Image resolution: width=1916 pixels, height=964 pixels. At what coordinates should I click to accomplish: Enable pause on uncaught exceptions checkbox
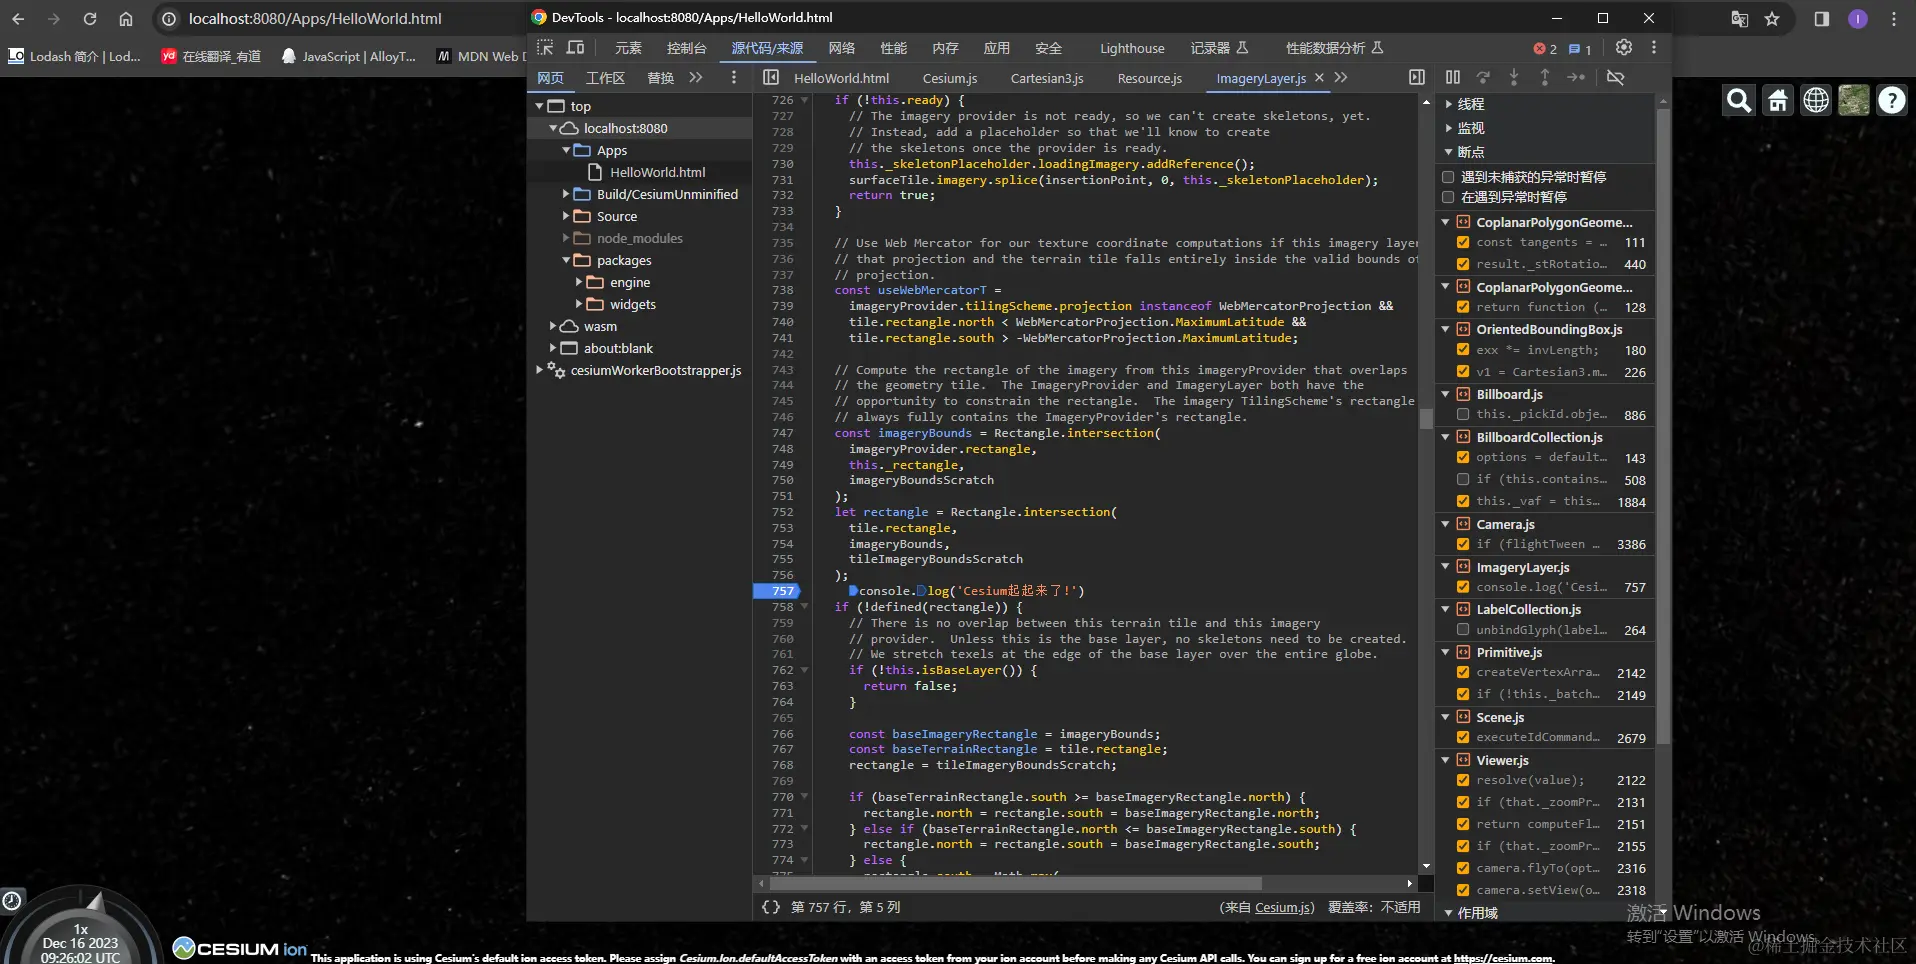(1448, 177)
